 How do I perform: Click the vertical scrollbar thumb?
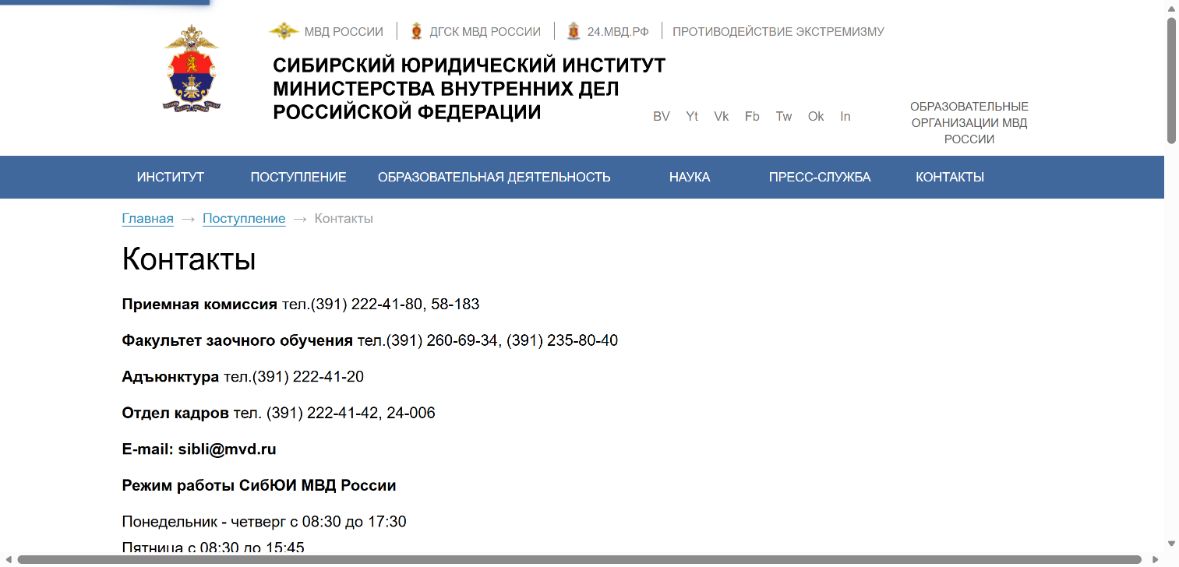(x=1171, y=79)
